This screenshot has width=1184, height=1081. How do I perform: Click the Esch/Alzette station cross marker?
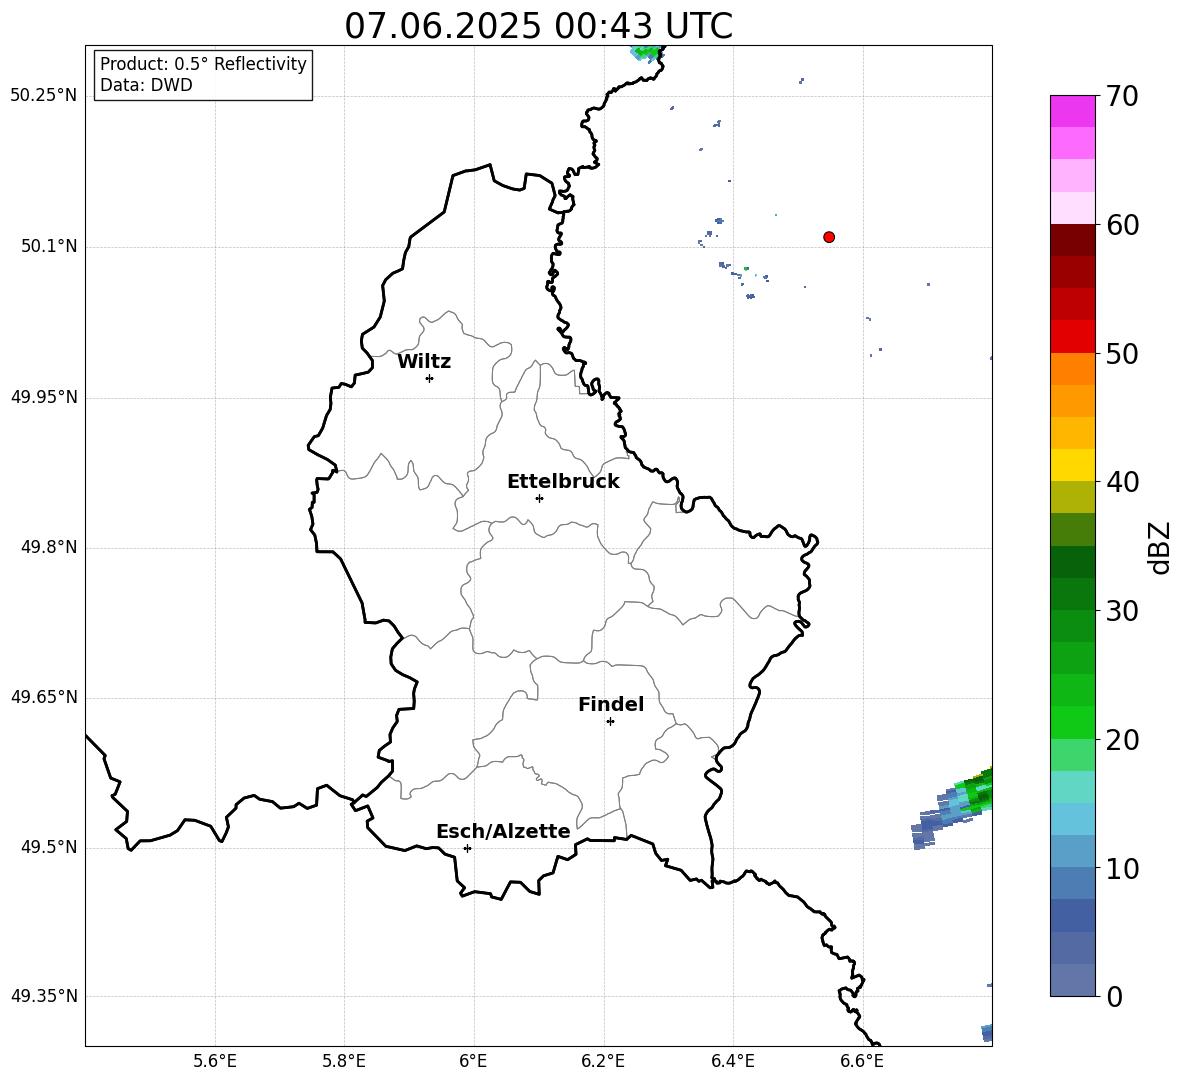click(467, 848)
